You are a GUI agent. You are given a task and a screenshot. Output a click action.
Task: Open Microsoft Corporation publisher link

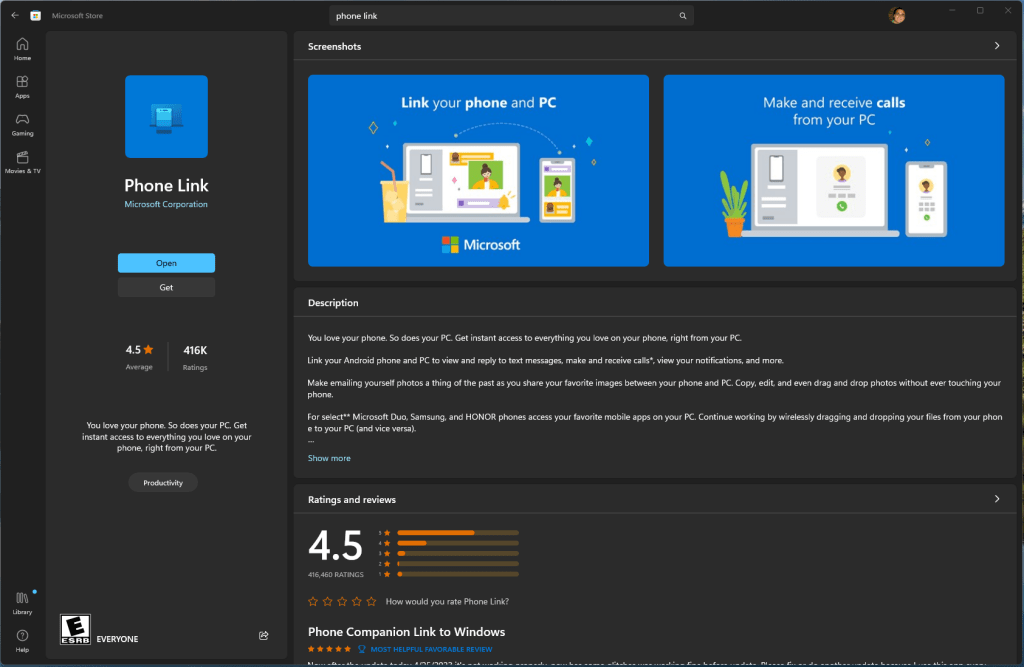[x=166, y=204]
